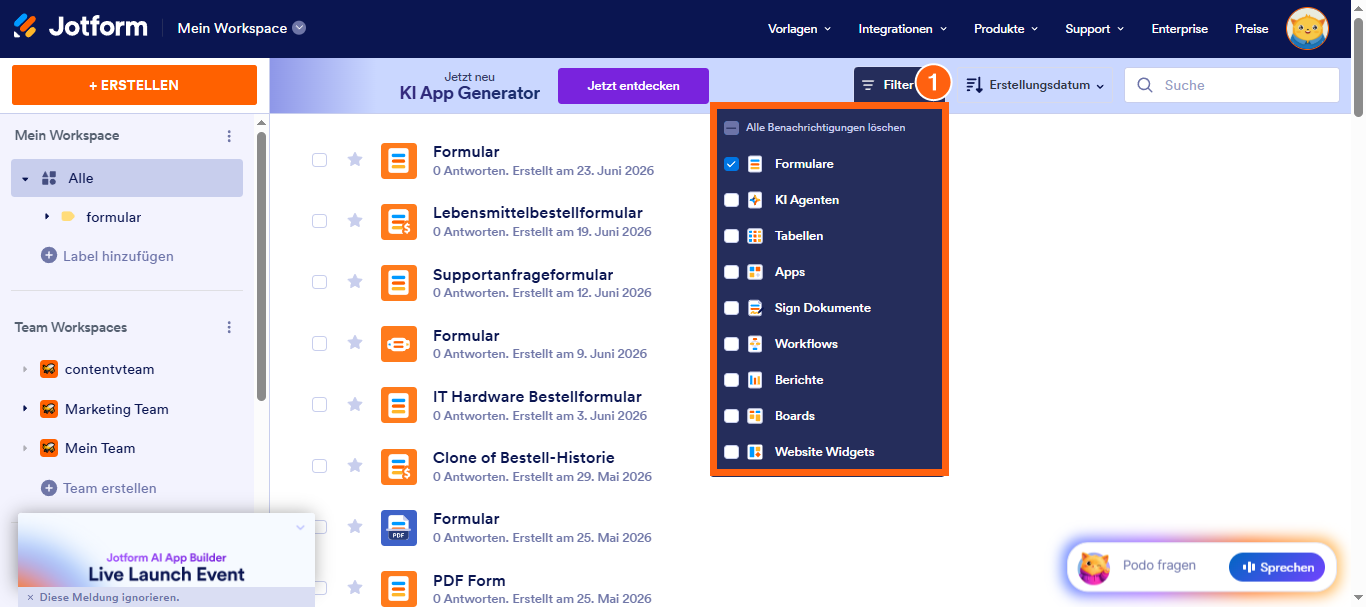Image resolution: width=1366 pixels, height=607 pixels.
Task: Check the KI Agenten filter checkbox
Action: pos(732,200)
